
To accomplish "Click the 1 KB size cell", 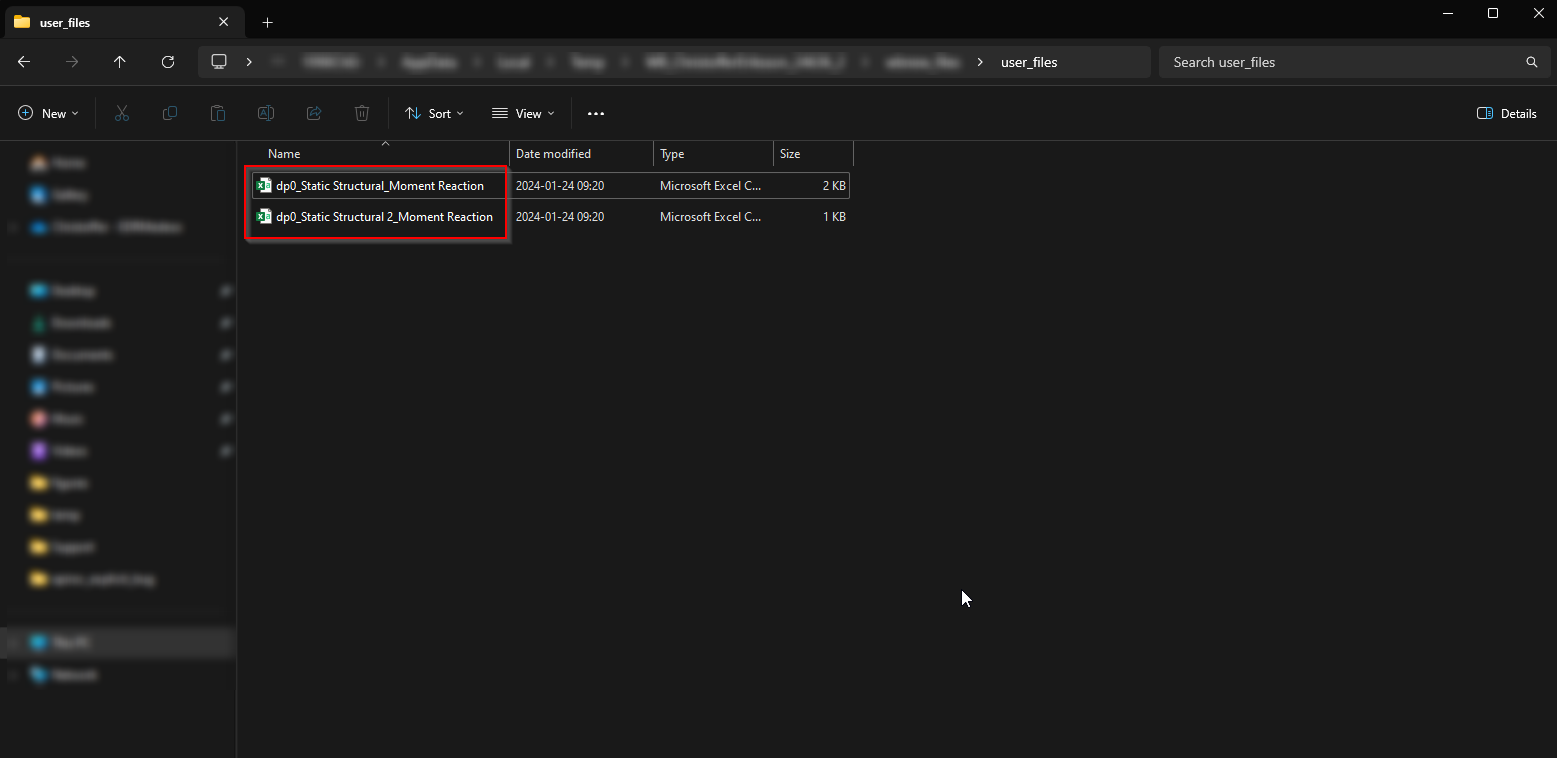I will coord(833,217).
